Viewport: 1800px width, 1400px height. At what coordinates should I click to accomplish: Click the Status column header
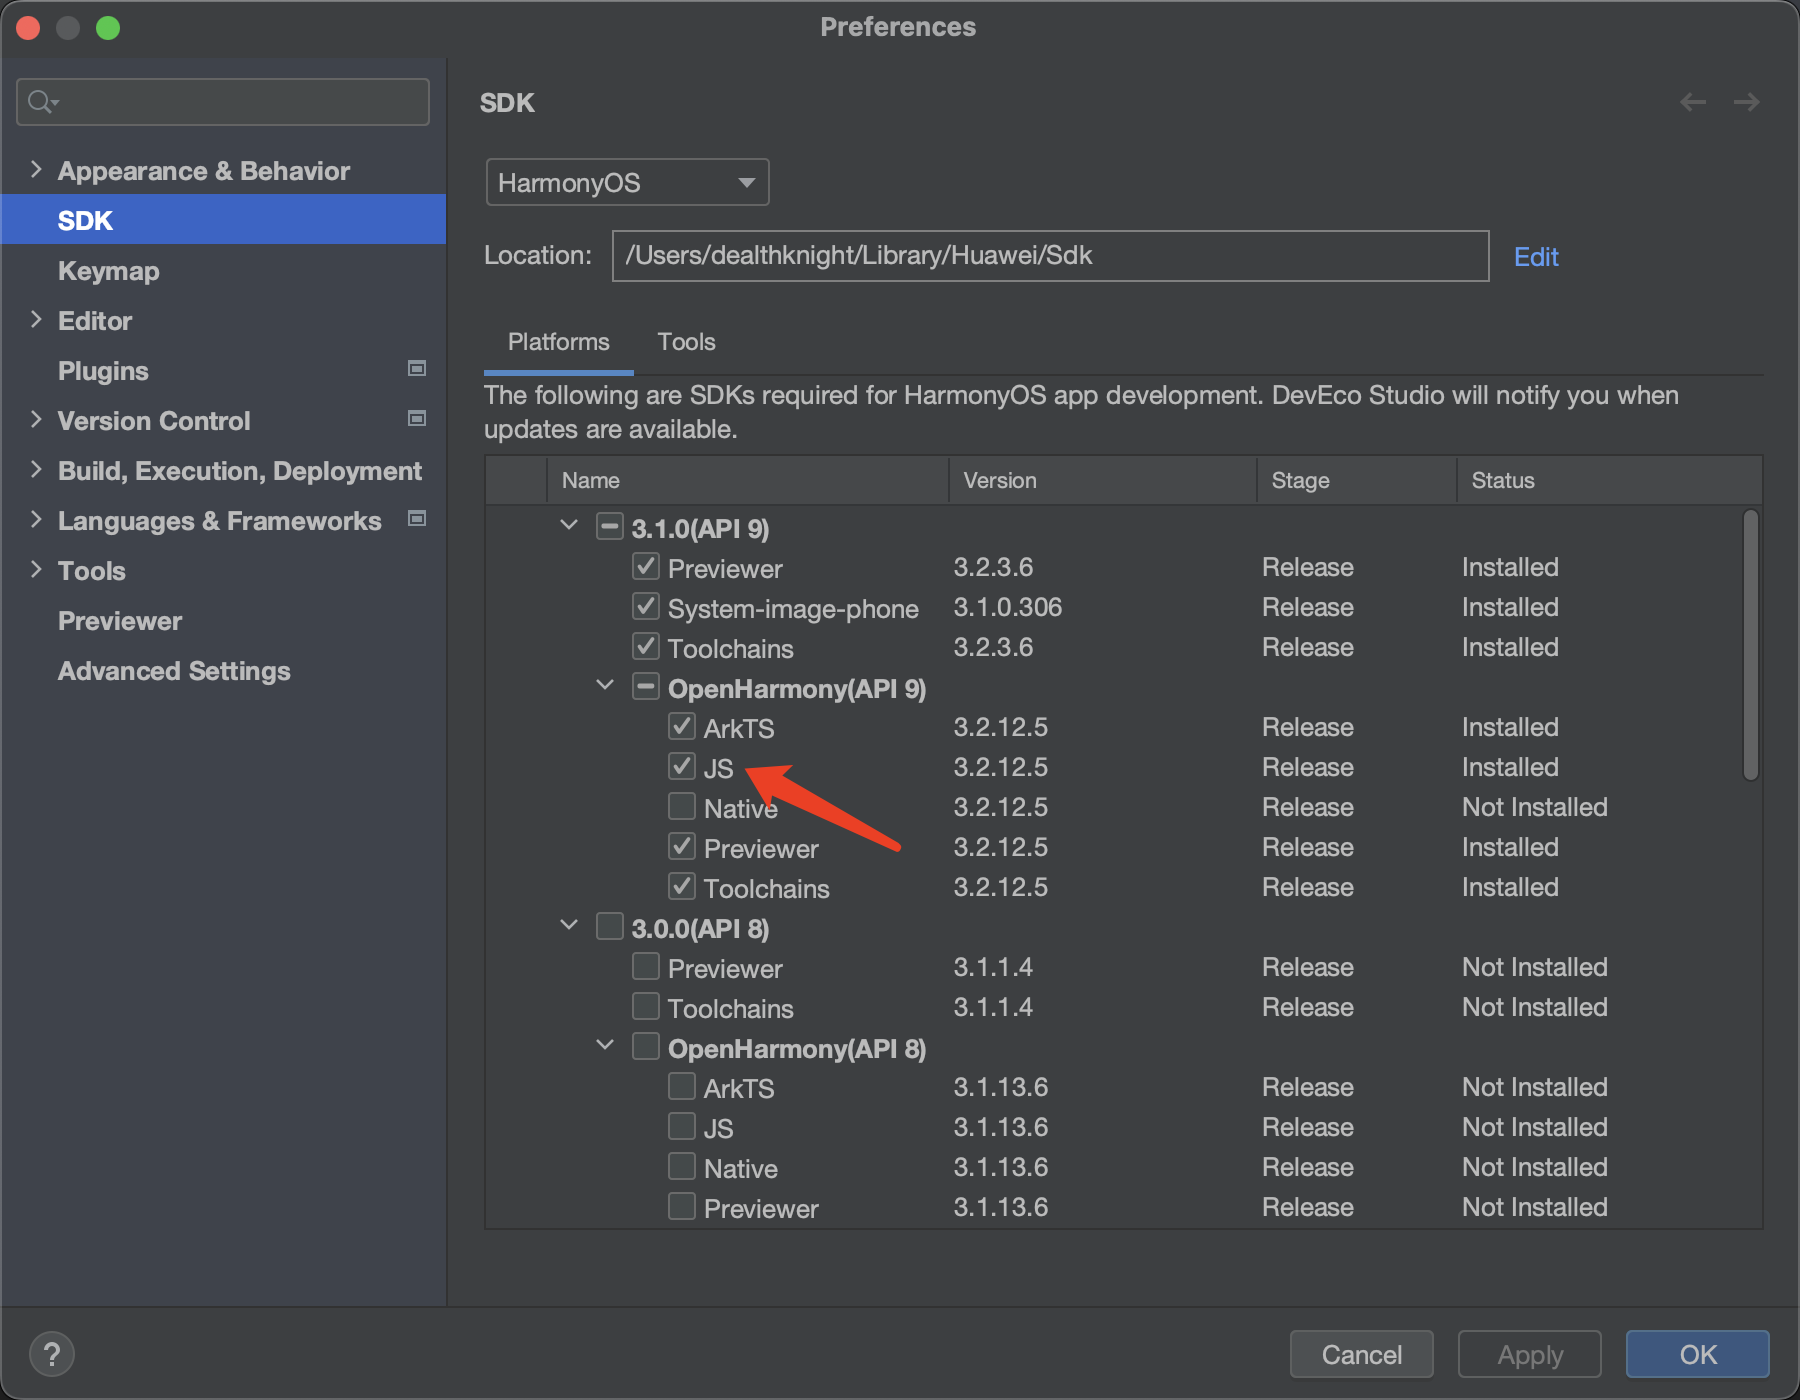point(1609,480)
